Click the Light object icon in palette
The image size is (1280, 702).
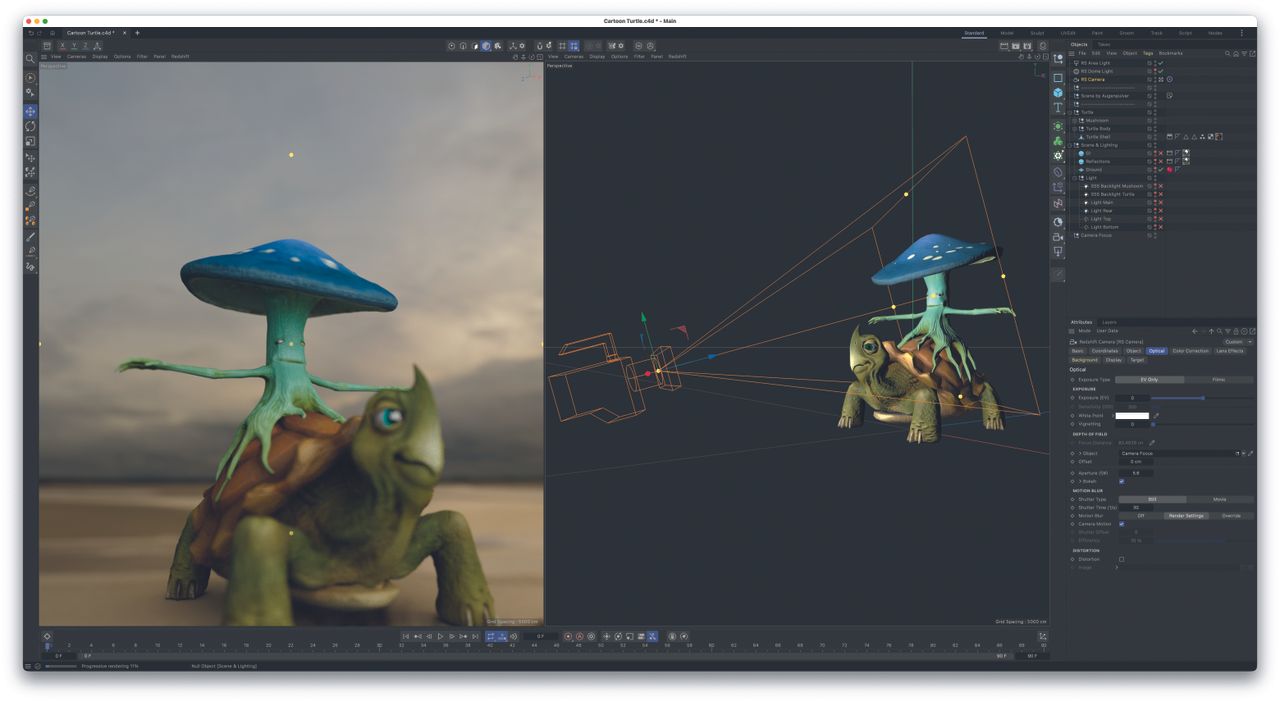[1058, 253]
